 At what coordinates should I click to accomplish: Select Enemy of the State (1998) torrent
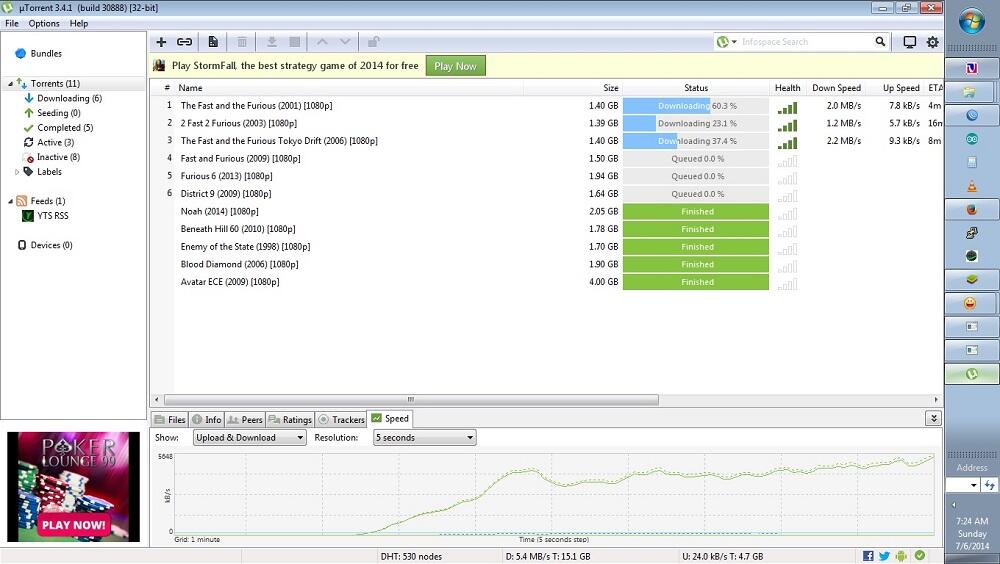tap(246, 246)
